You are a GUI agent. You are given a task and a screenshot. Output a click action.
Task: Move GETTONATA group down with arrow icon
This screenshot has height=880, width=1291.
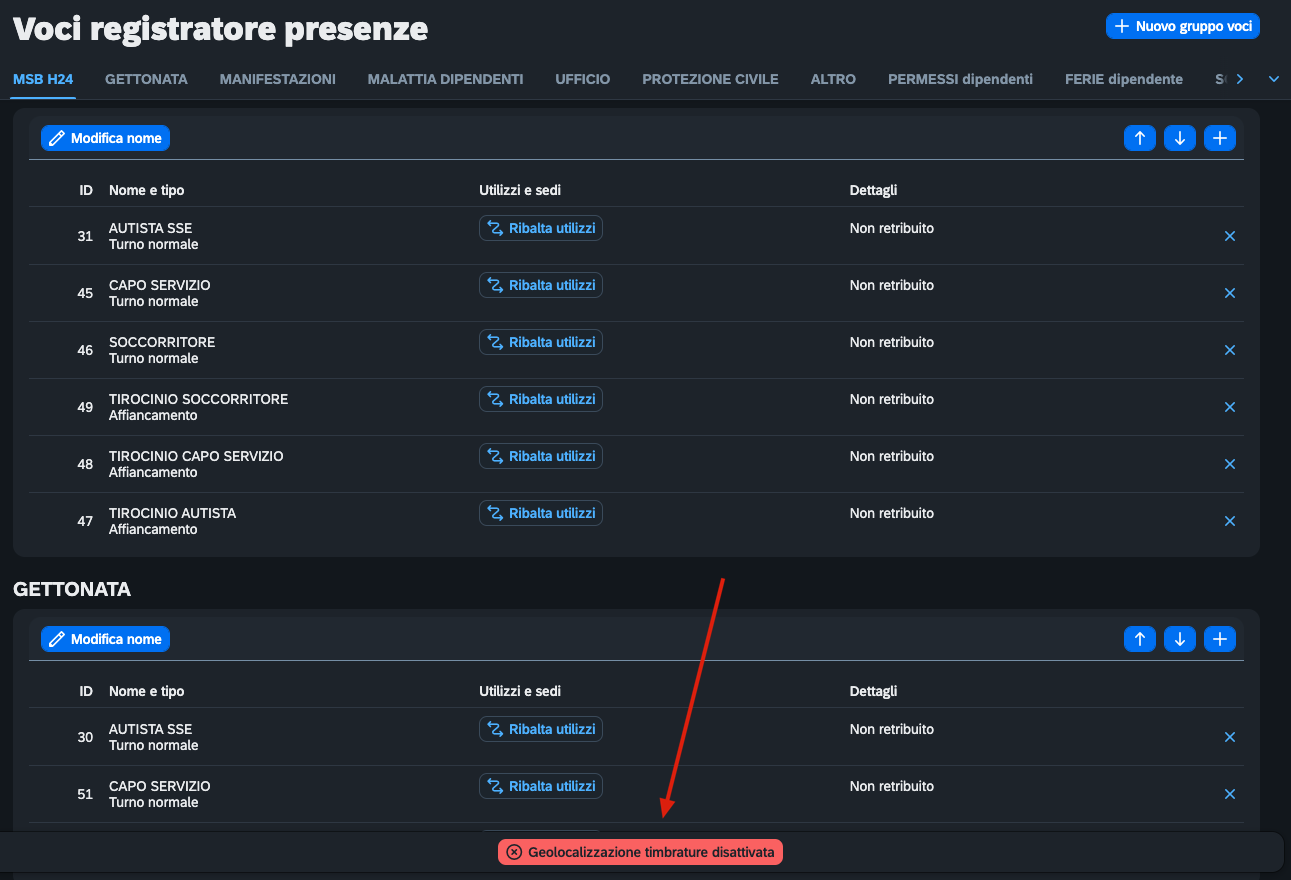click(1180, 639)
